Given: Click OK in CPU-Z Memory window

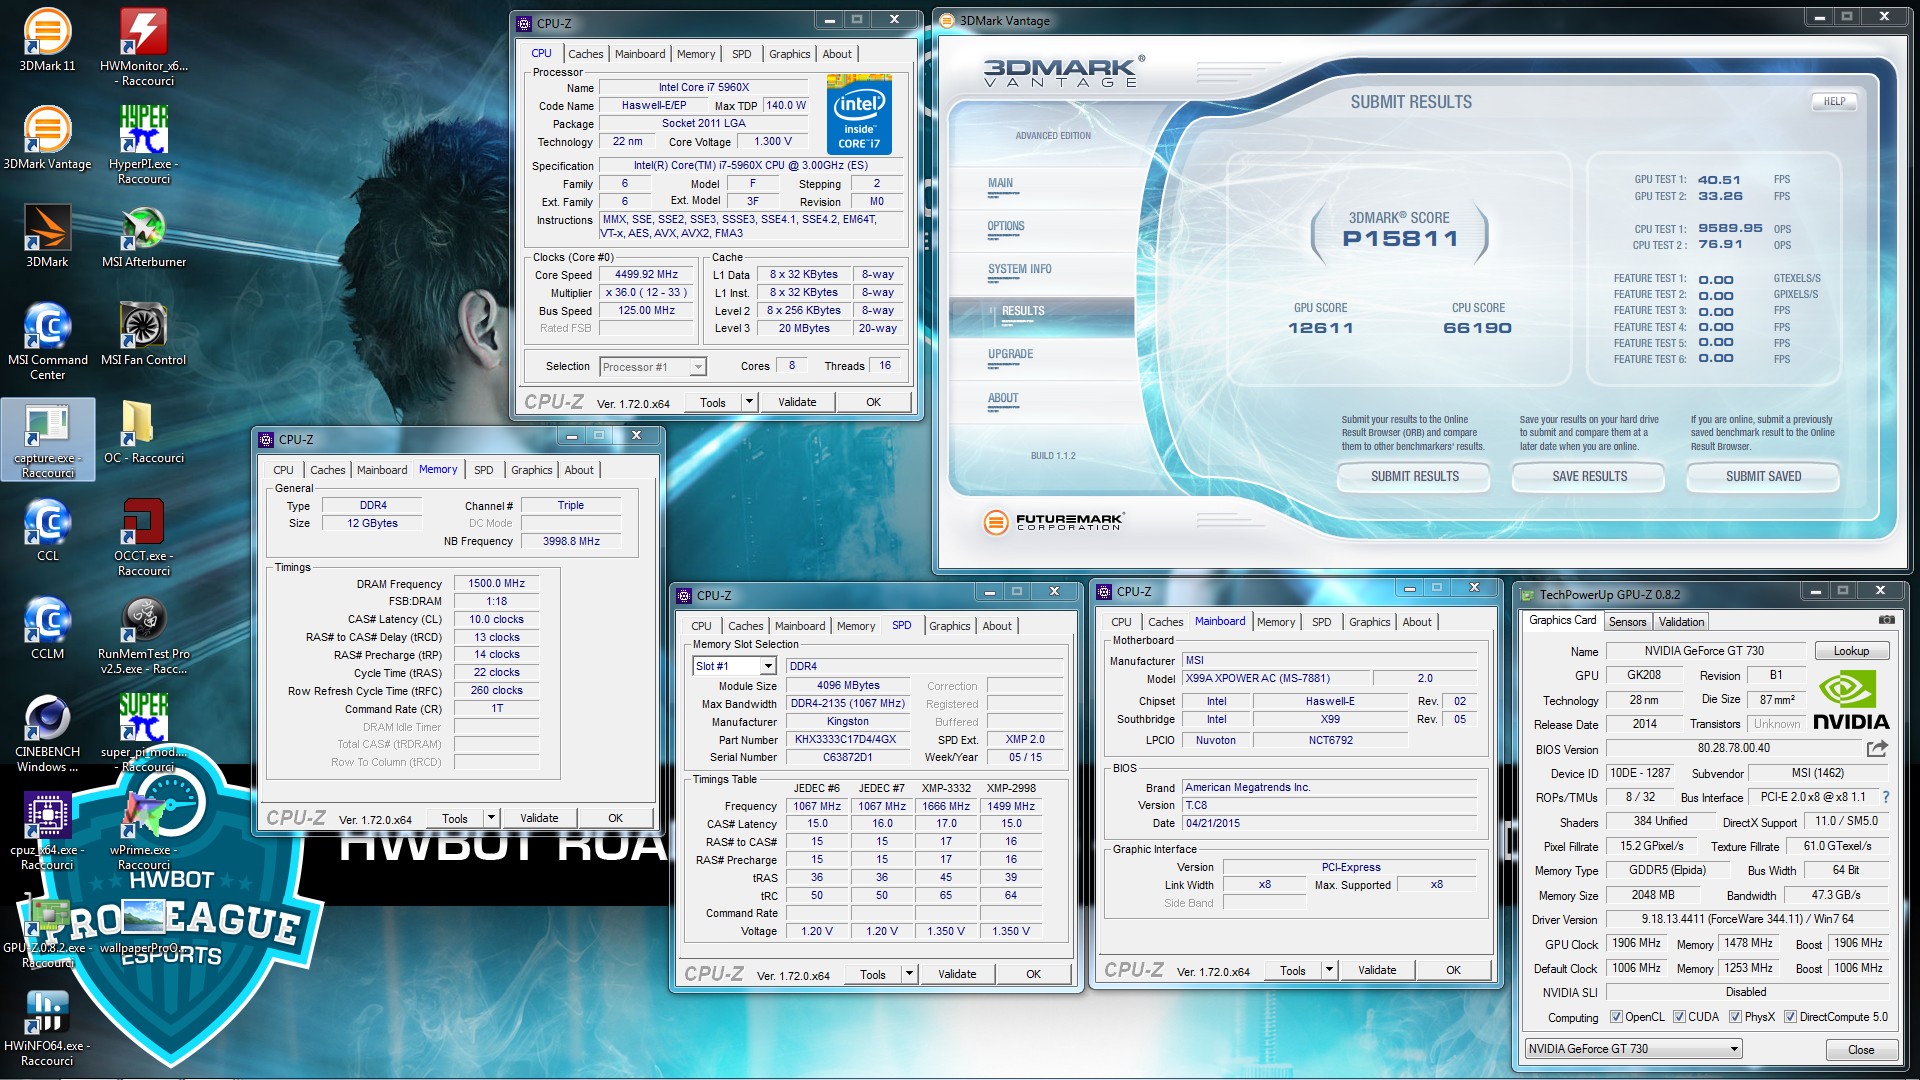Looking at the screenshot, I should (615, 818).
